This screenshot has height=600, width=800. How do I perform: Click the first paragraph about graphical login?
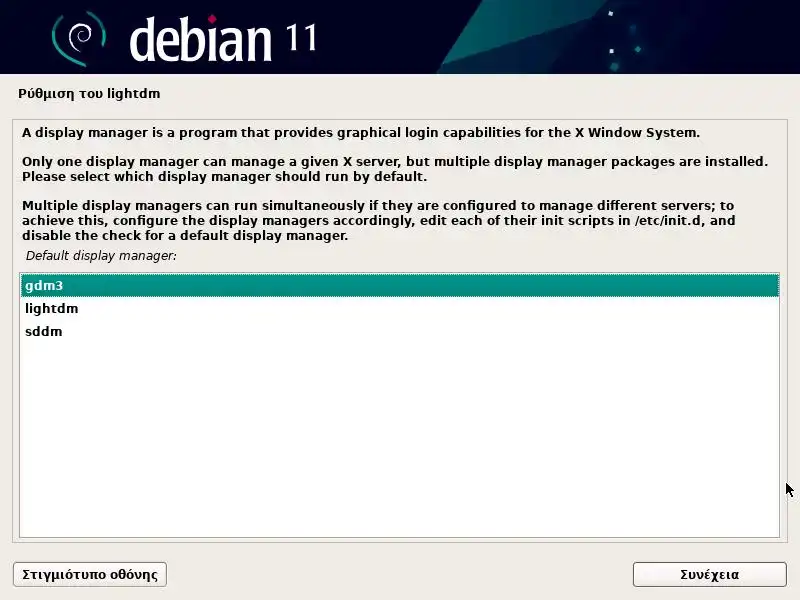(x=361, y=133)
